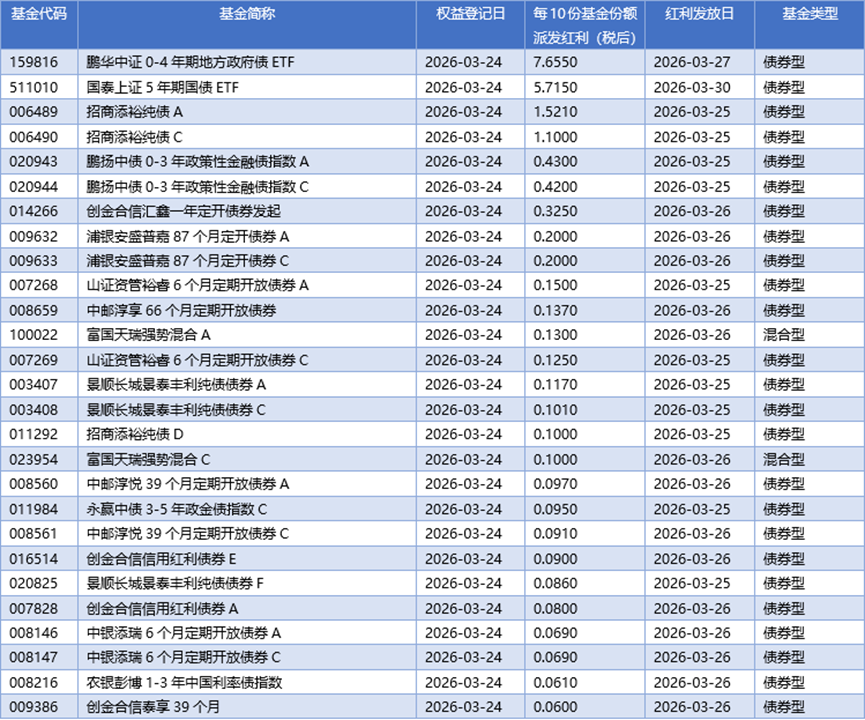Image resolution: width=865 pixels, height=720 pixels.
Task: Click fund name 富国天瑞强势混合 A
Action: (148, 335)
